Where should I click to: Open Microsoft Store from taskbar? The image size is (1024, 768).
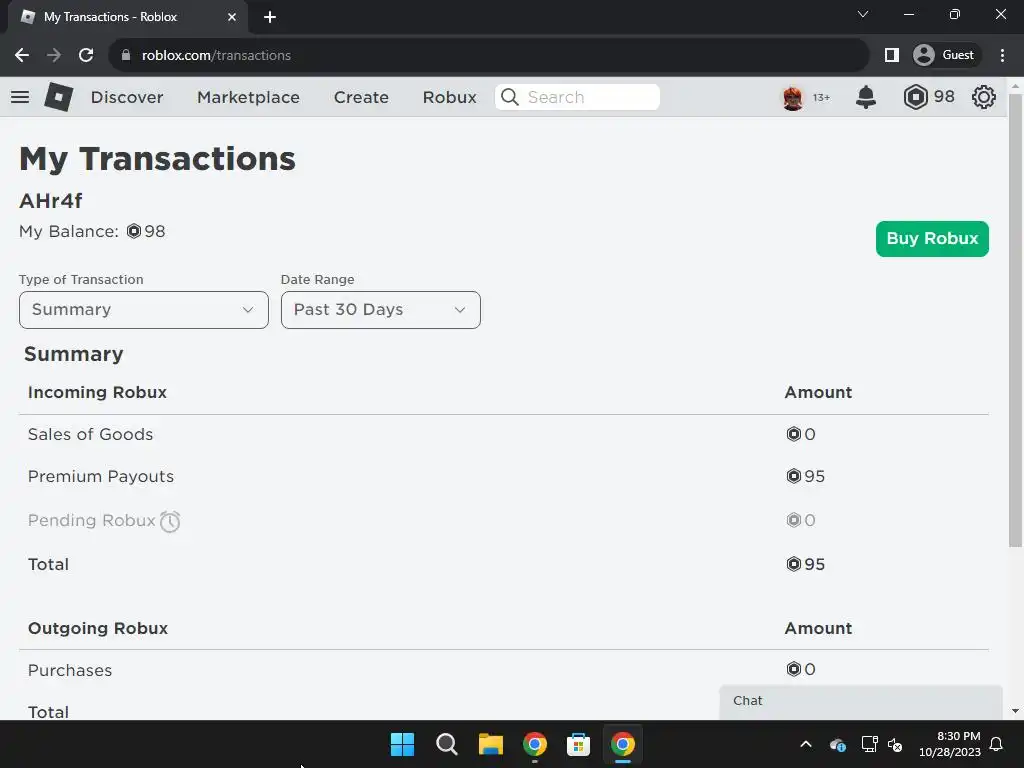(579, 744)
